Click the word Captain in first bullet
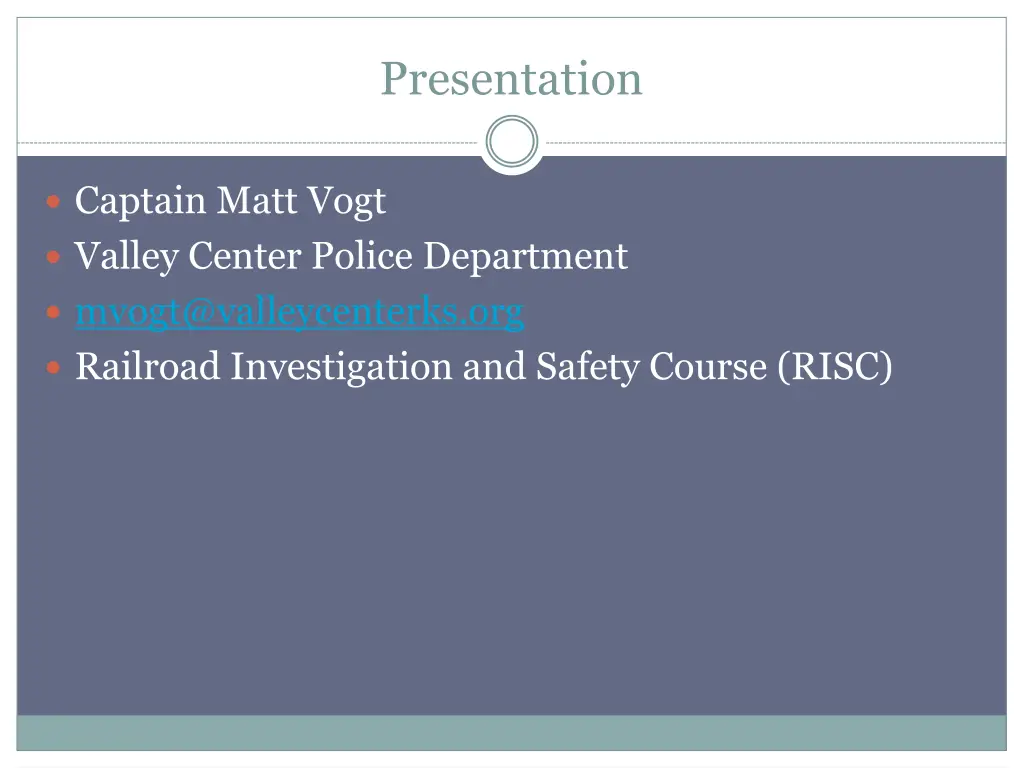1024x768 pixels. click(x=140, y=200)
